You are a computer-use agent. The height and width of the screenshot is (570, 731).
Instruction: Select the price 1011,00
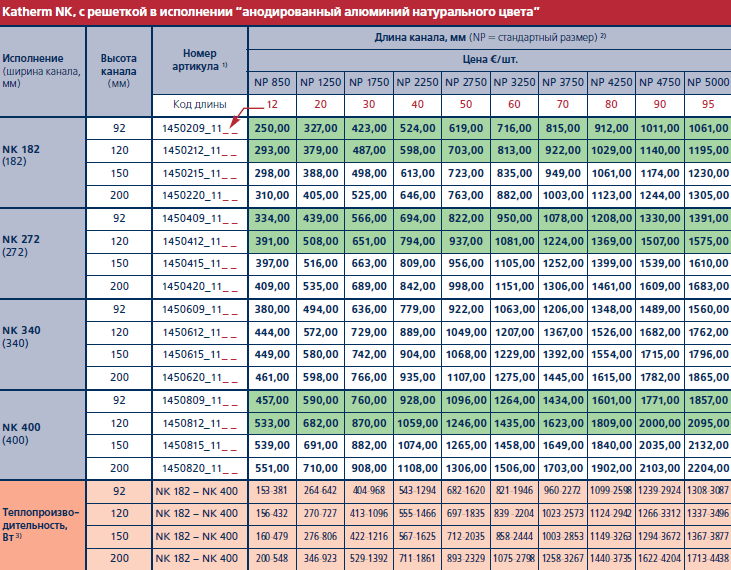pos(660,128)
